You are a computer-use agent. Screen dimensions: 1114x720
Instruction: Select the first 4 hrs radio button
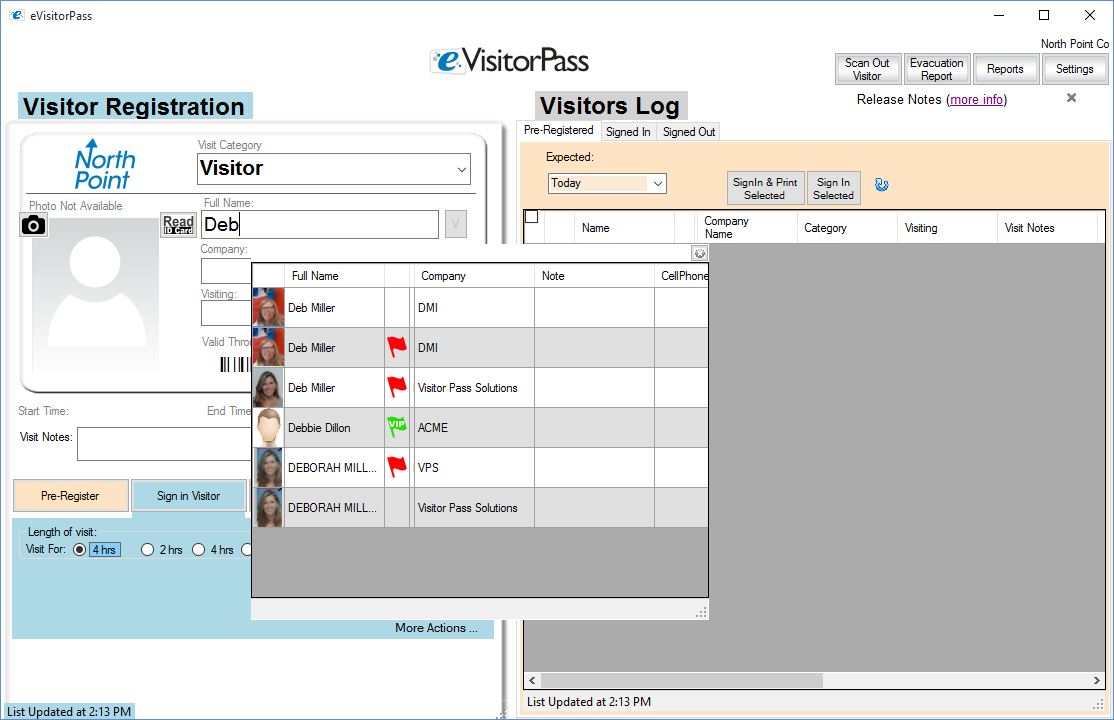(x=80, y=549)
